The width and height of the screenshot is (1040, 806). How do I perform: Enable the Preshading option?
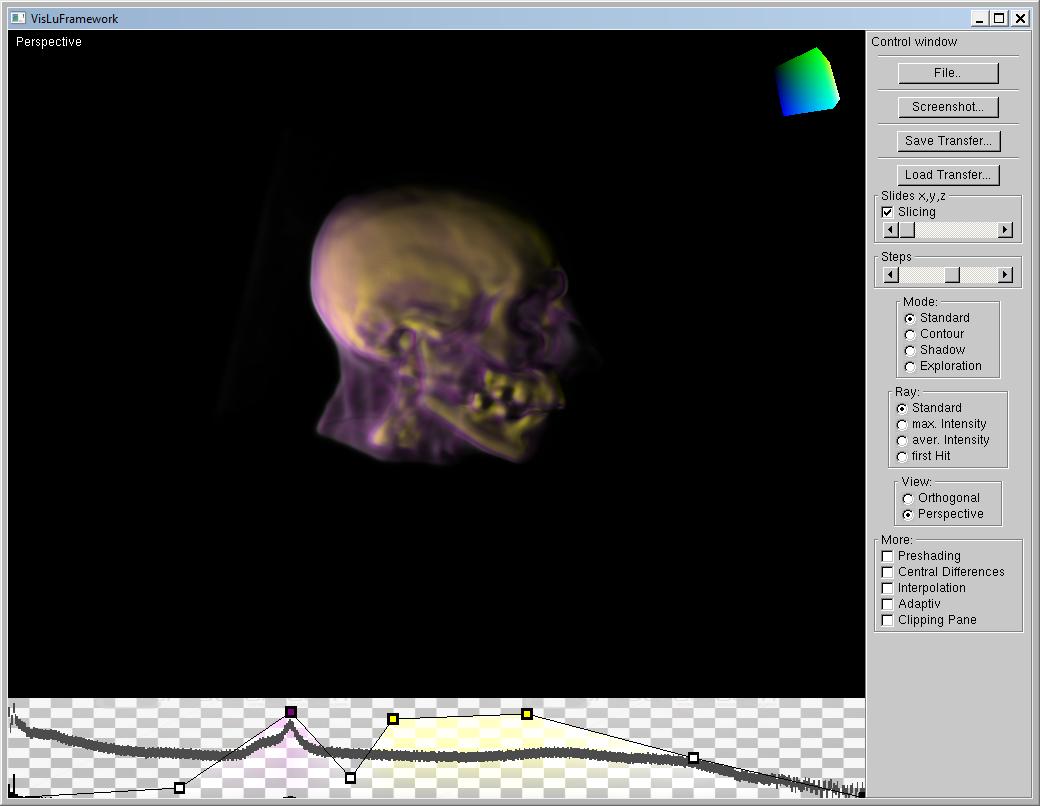[887, 556]
